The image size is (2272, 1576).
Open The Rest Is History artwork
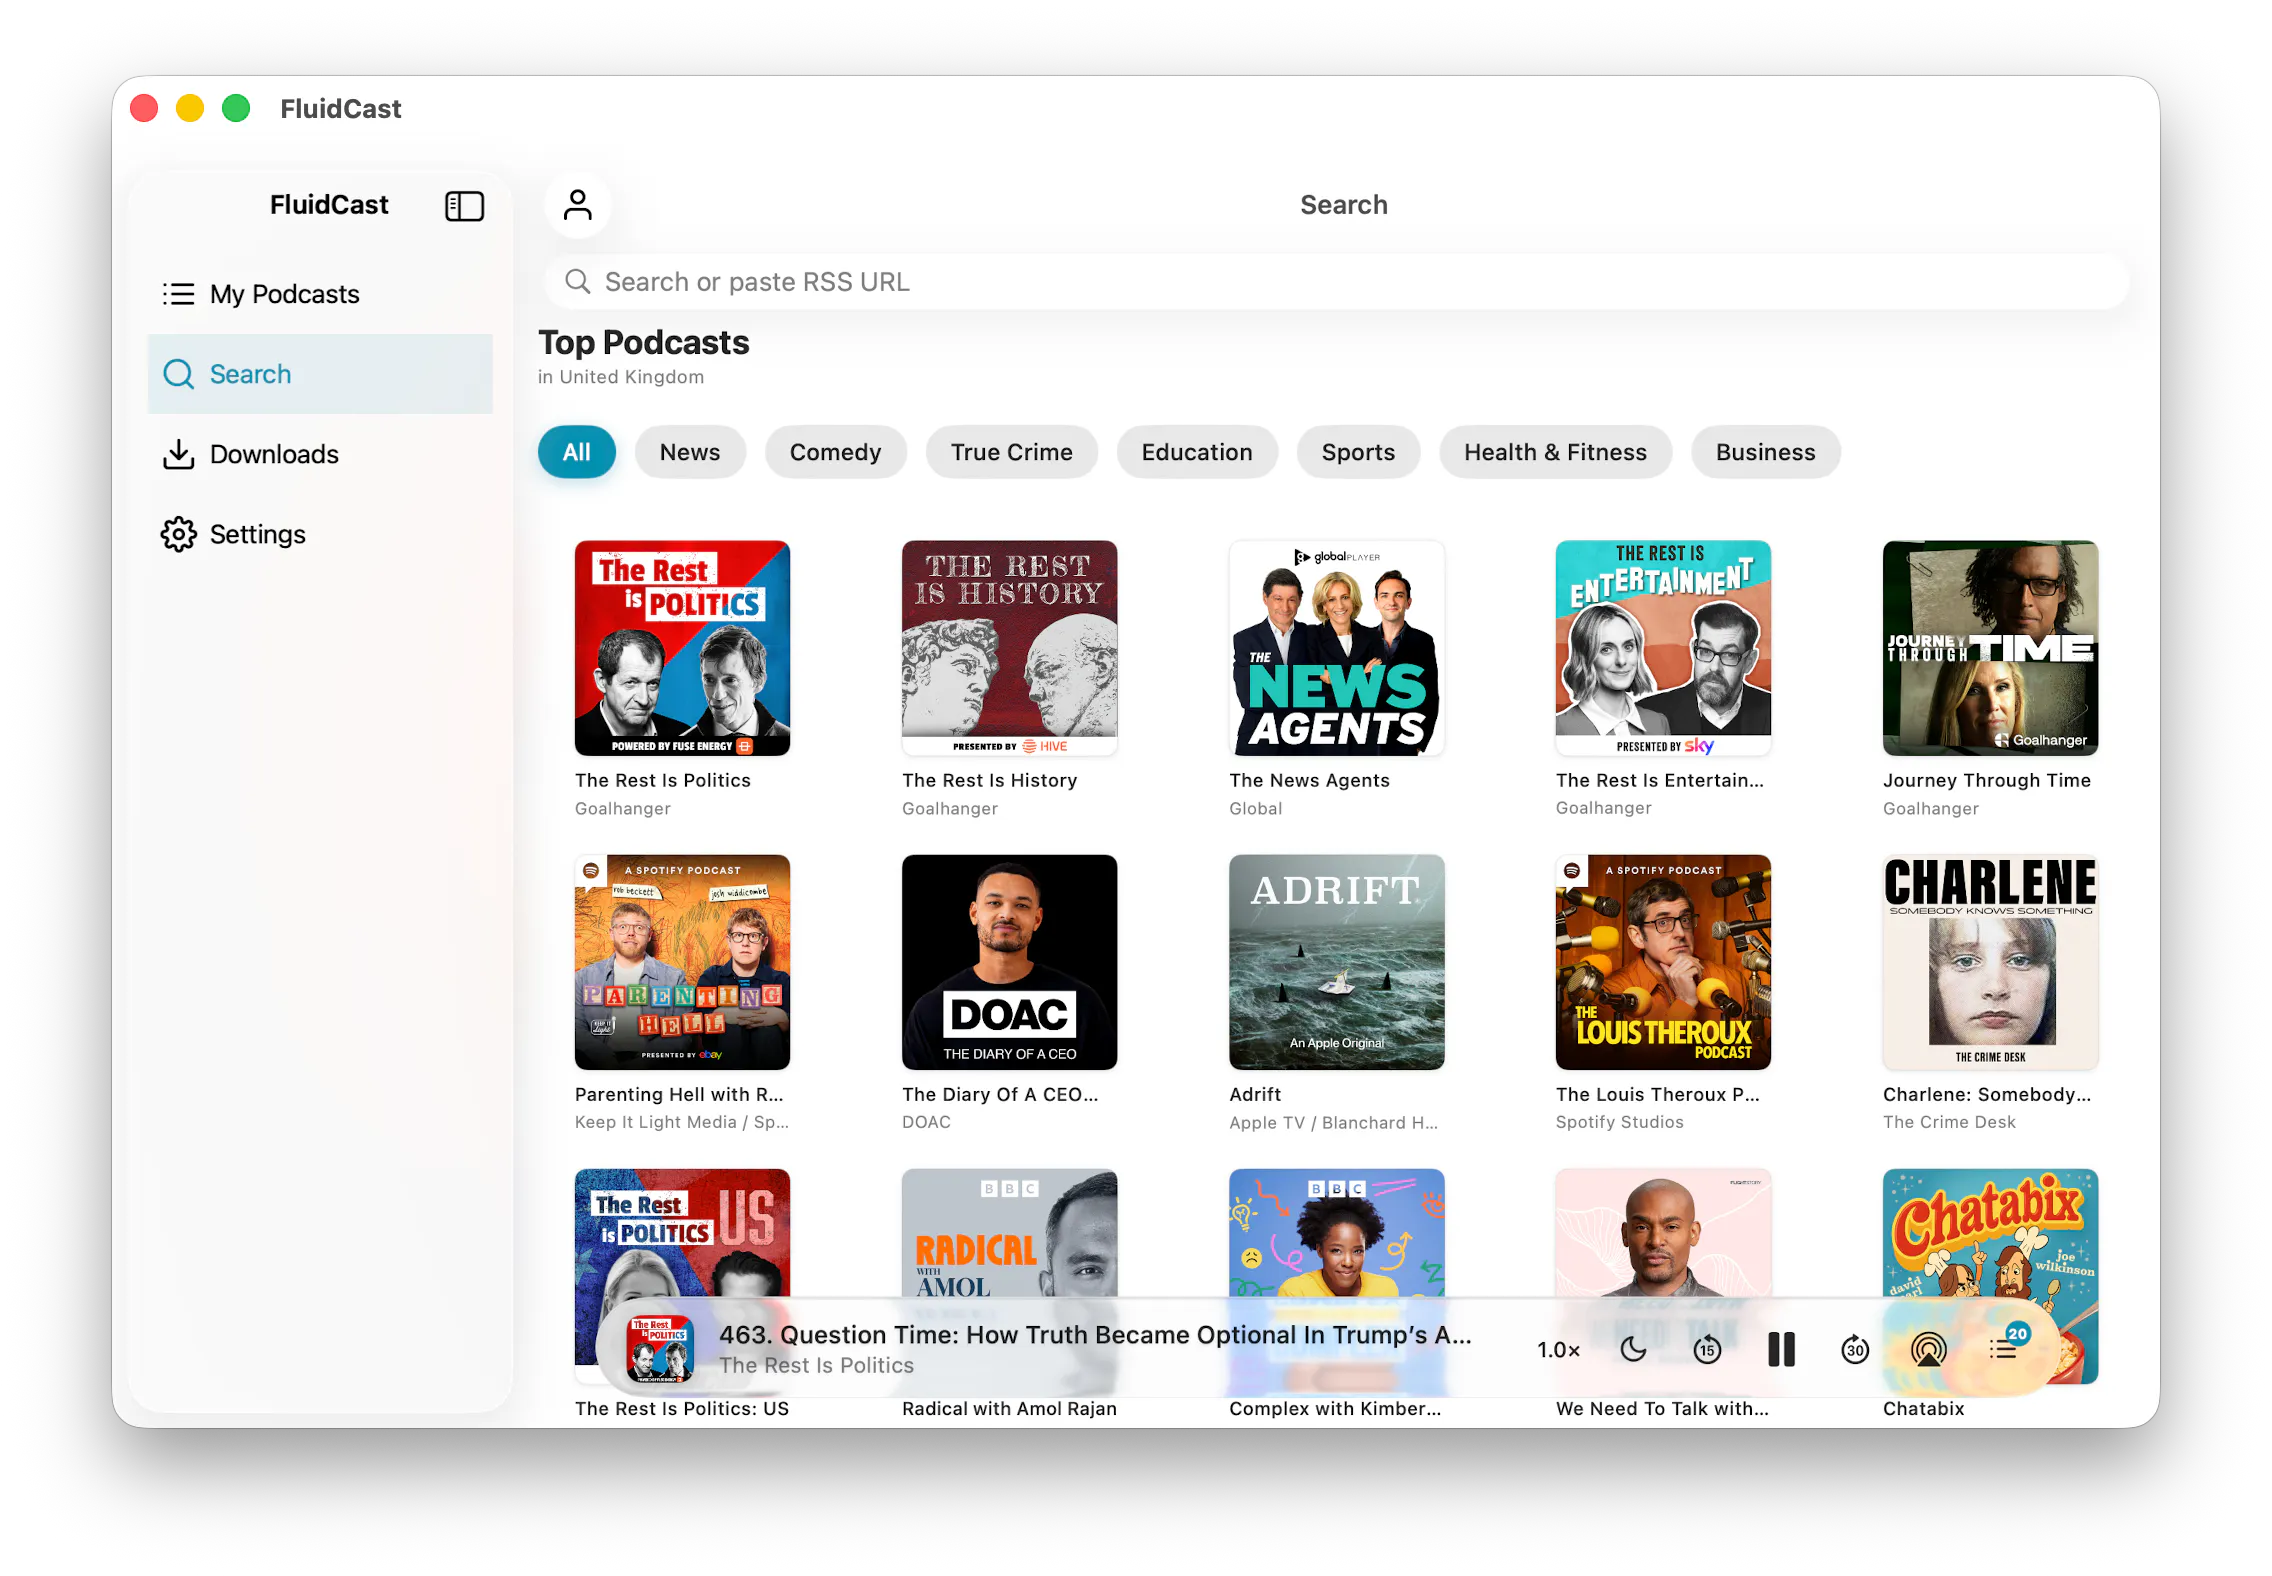1009,648
